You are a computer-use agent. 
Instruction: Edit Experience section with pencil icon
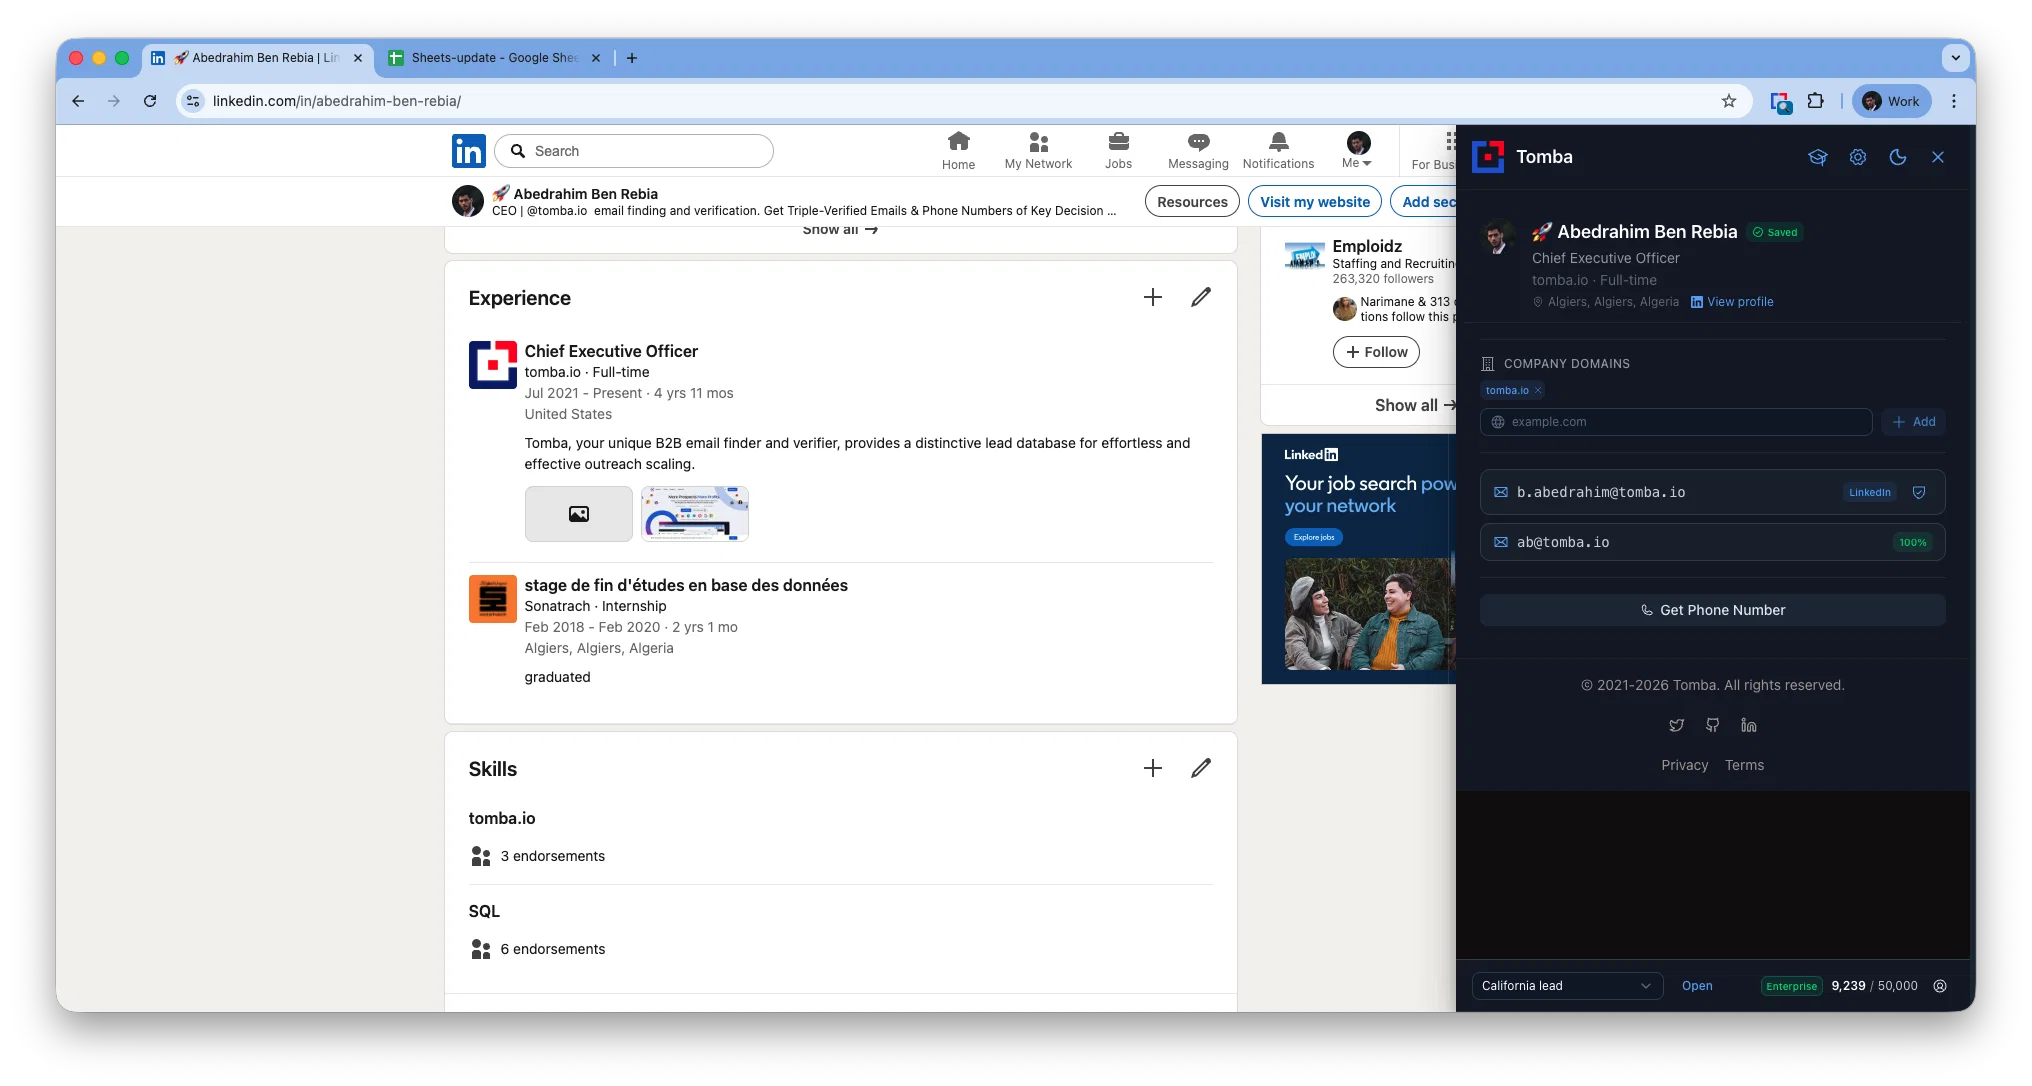tap(1201, 297)
